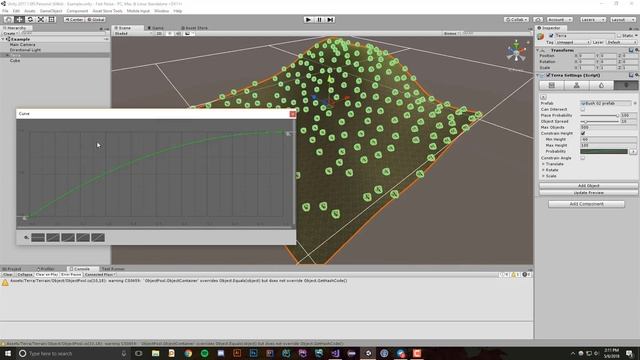640x360 pixels.
Task: Open first Terra Settings toolbar tab
Action: [551, 85]
